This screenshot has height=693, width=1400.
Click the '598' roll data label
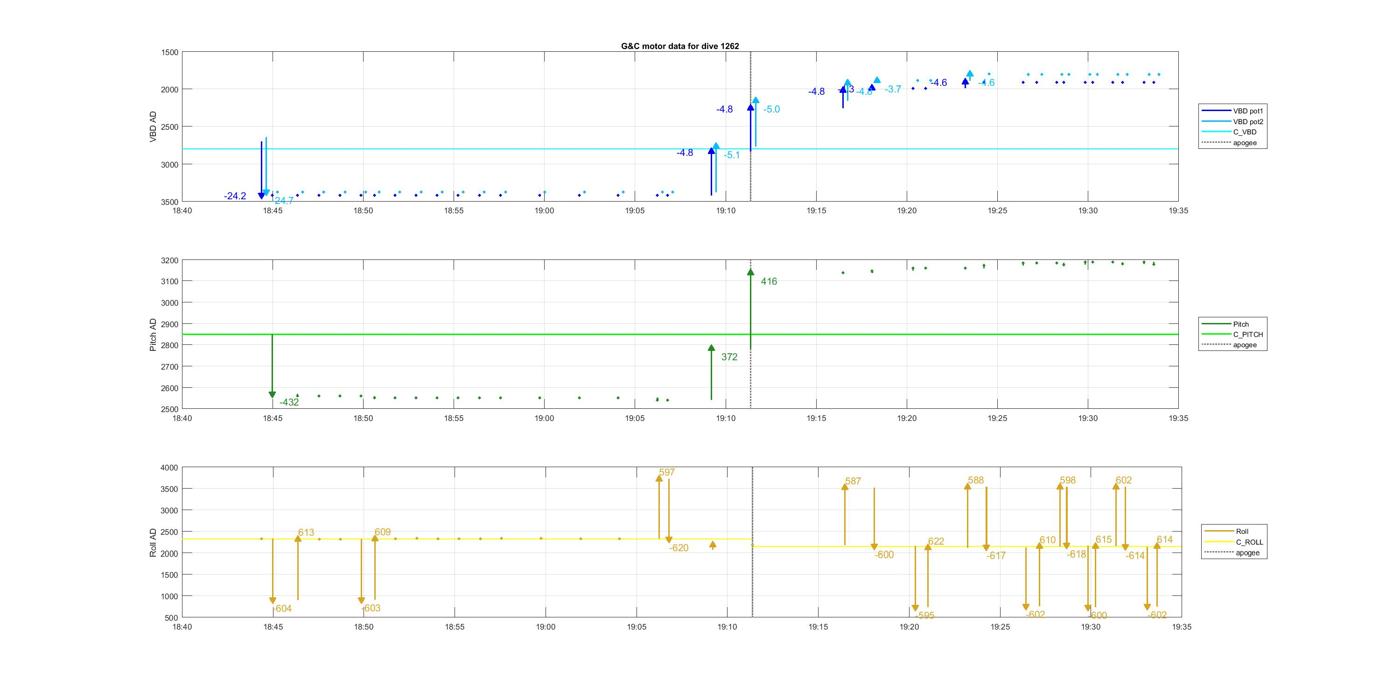pyautogui.click(x=1068, y=480)
